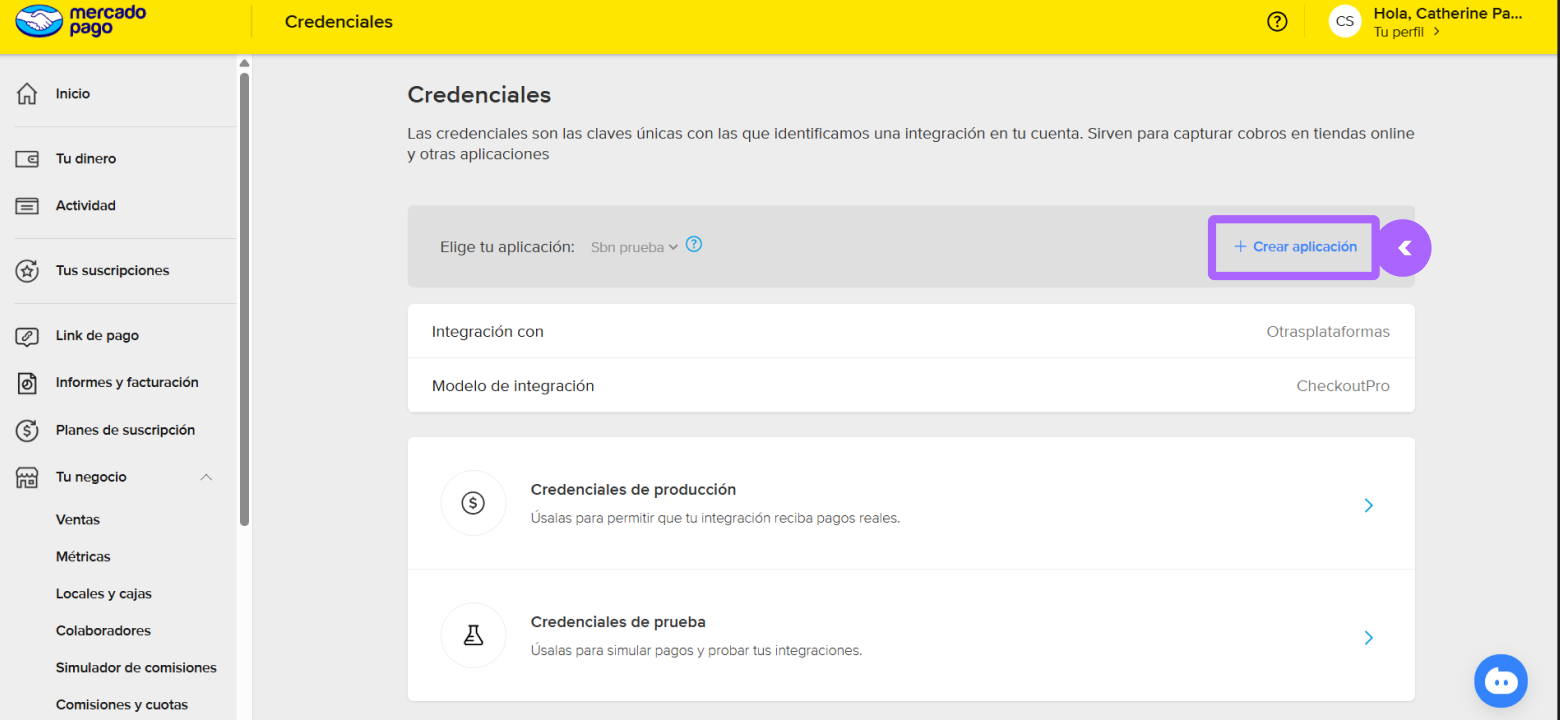Click the Crear aplicación button

[x=1295, y=247]
